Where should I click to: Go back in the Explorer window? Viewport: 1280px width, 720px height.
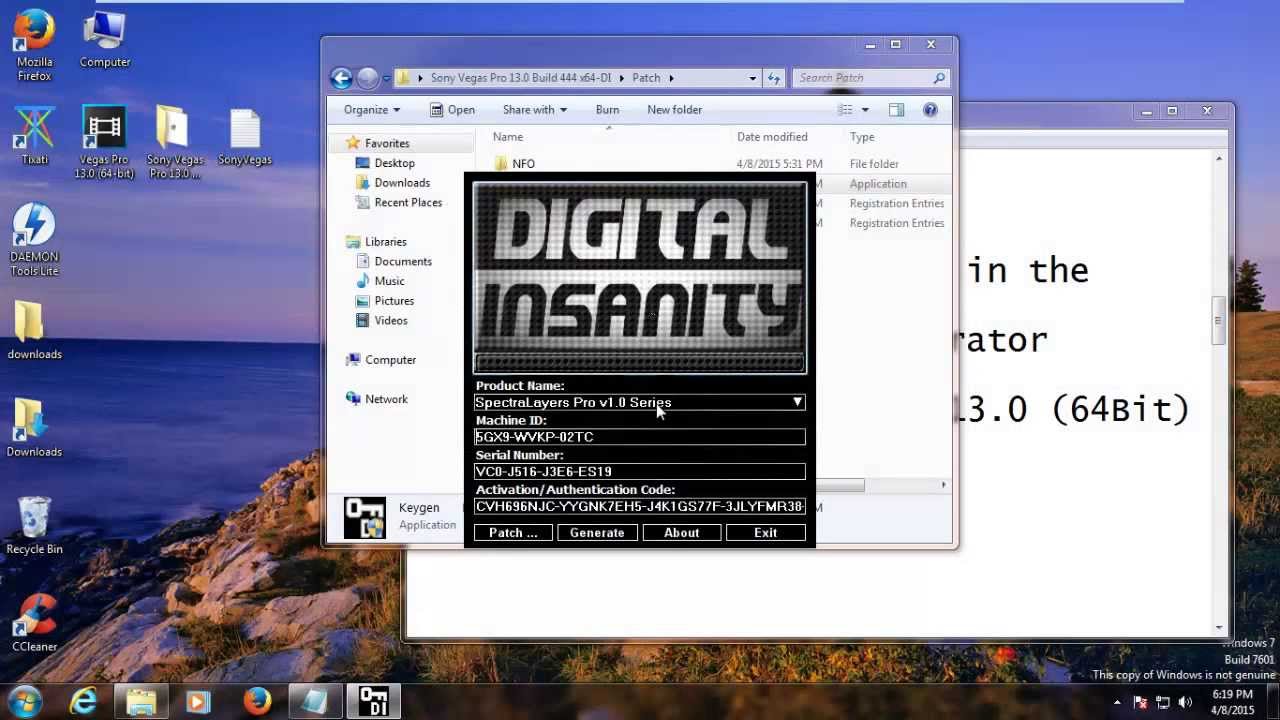coord(341,78)
